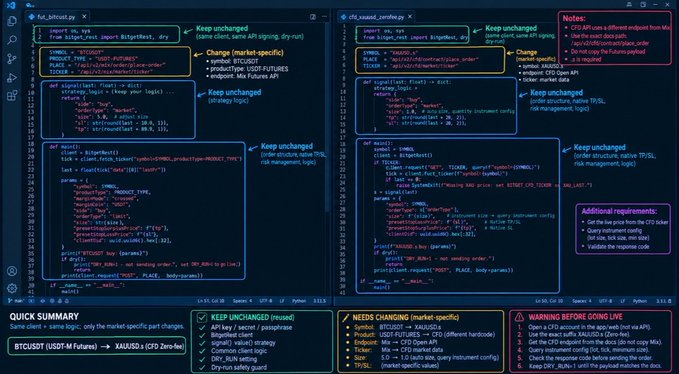Viewport: 679px width, 374px height.
Task: Switch to the fut_bitcust.py tab
Action: click(56, 17)
